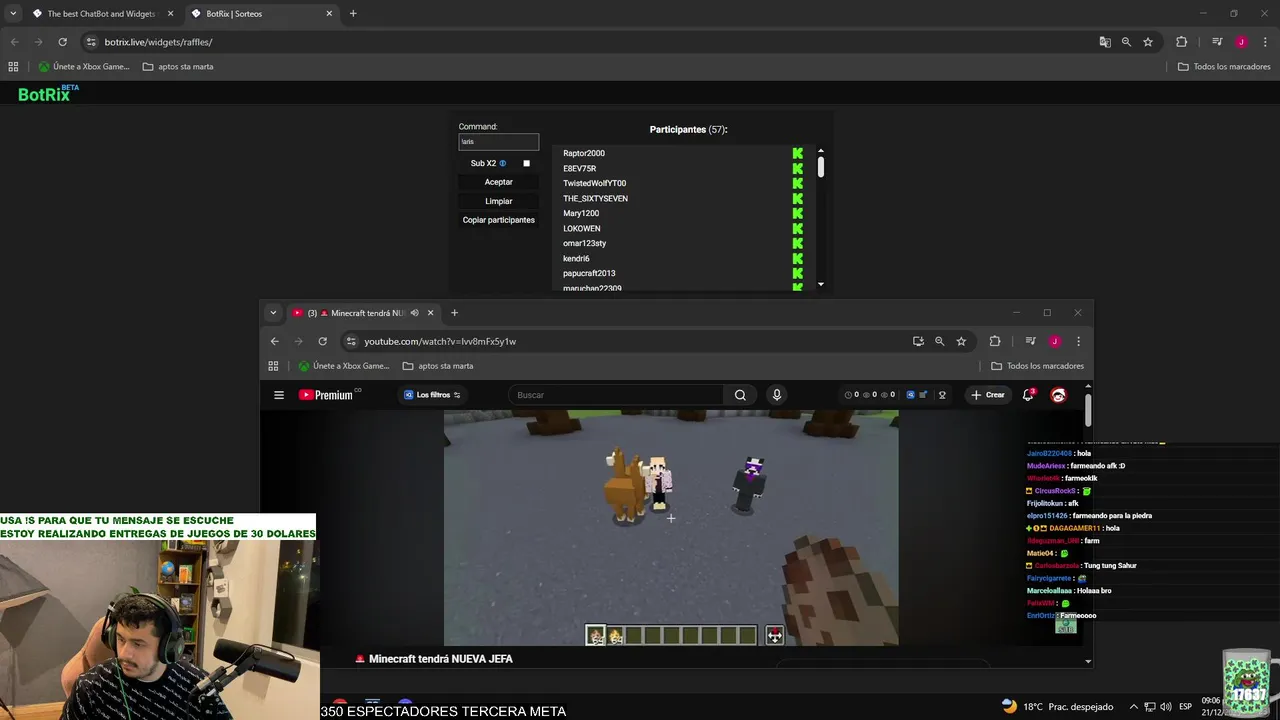The image size is (1280, 720).
Task: Open Extensions in YouTube window
Action: pyautogui.click(x=995, y=341)
